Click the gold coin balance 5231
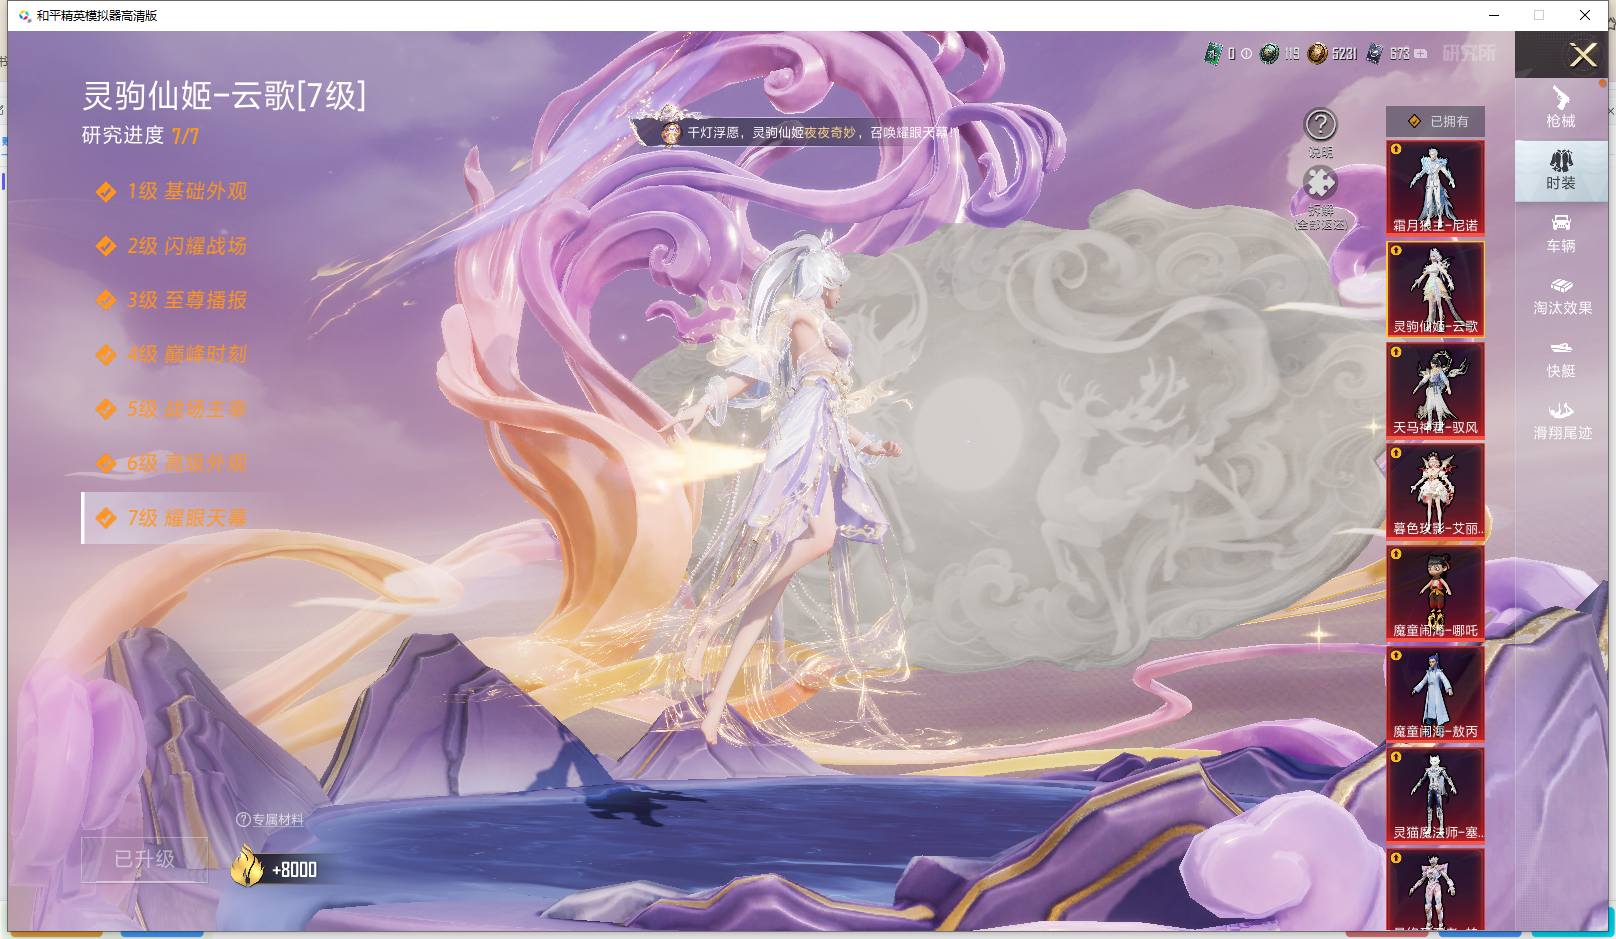Viewport: 1616px width, 939px height. pyautogui.click(x=1344, y=54)
